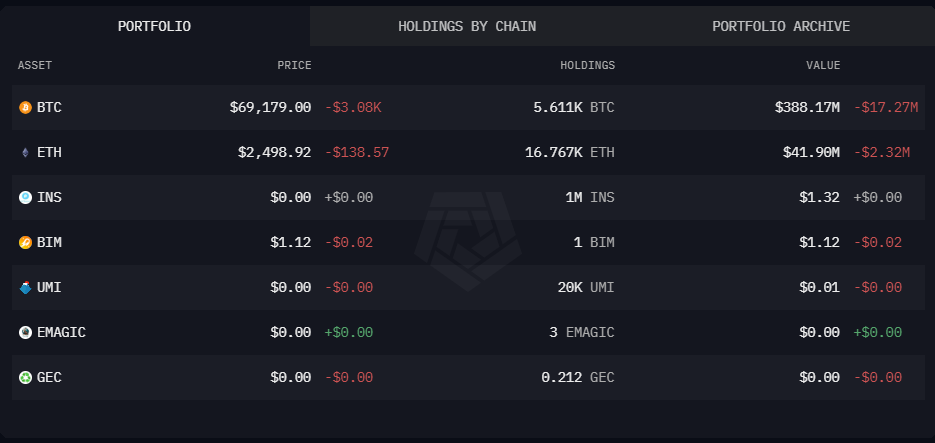Image resolution: width=935 pixels, height=443 pixels.
Task: Sort by the Value column header
Action: (823, 65)
